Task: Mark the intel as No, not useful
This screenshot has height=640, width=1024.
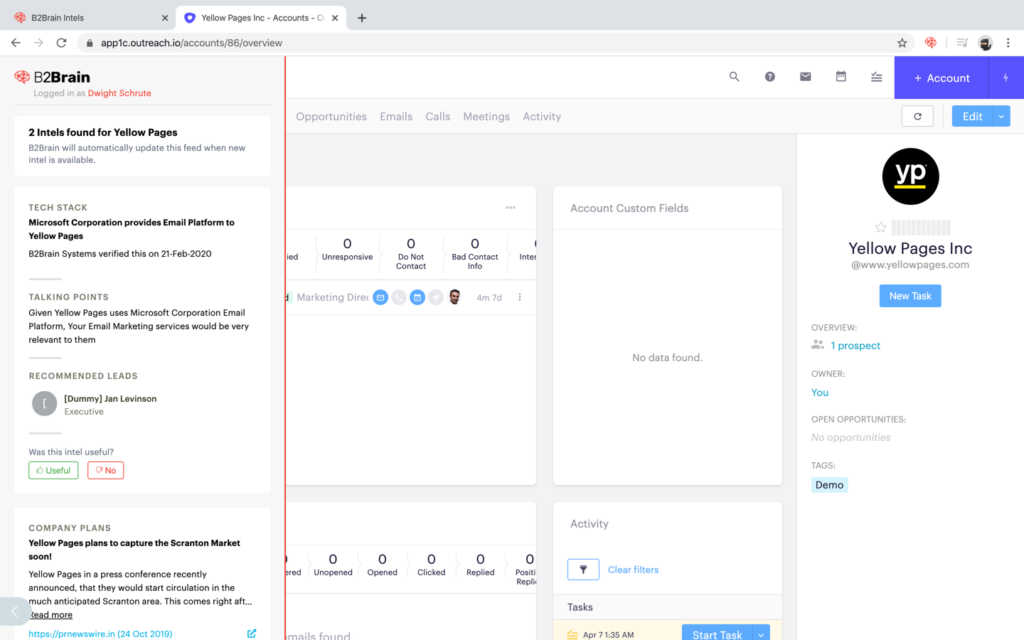Action: click(x=105, y=470)
